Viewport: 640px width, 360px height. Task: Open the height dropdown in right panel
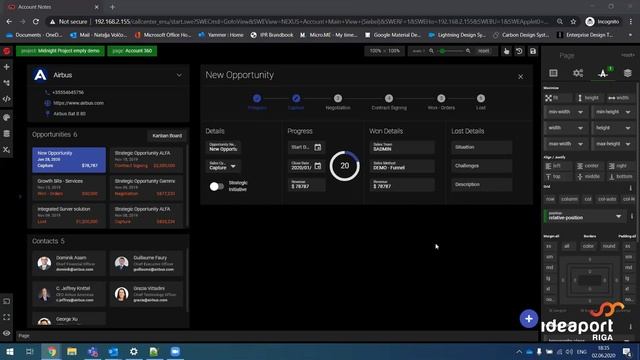click(x=613, y=128)
